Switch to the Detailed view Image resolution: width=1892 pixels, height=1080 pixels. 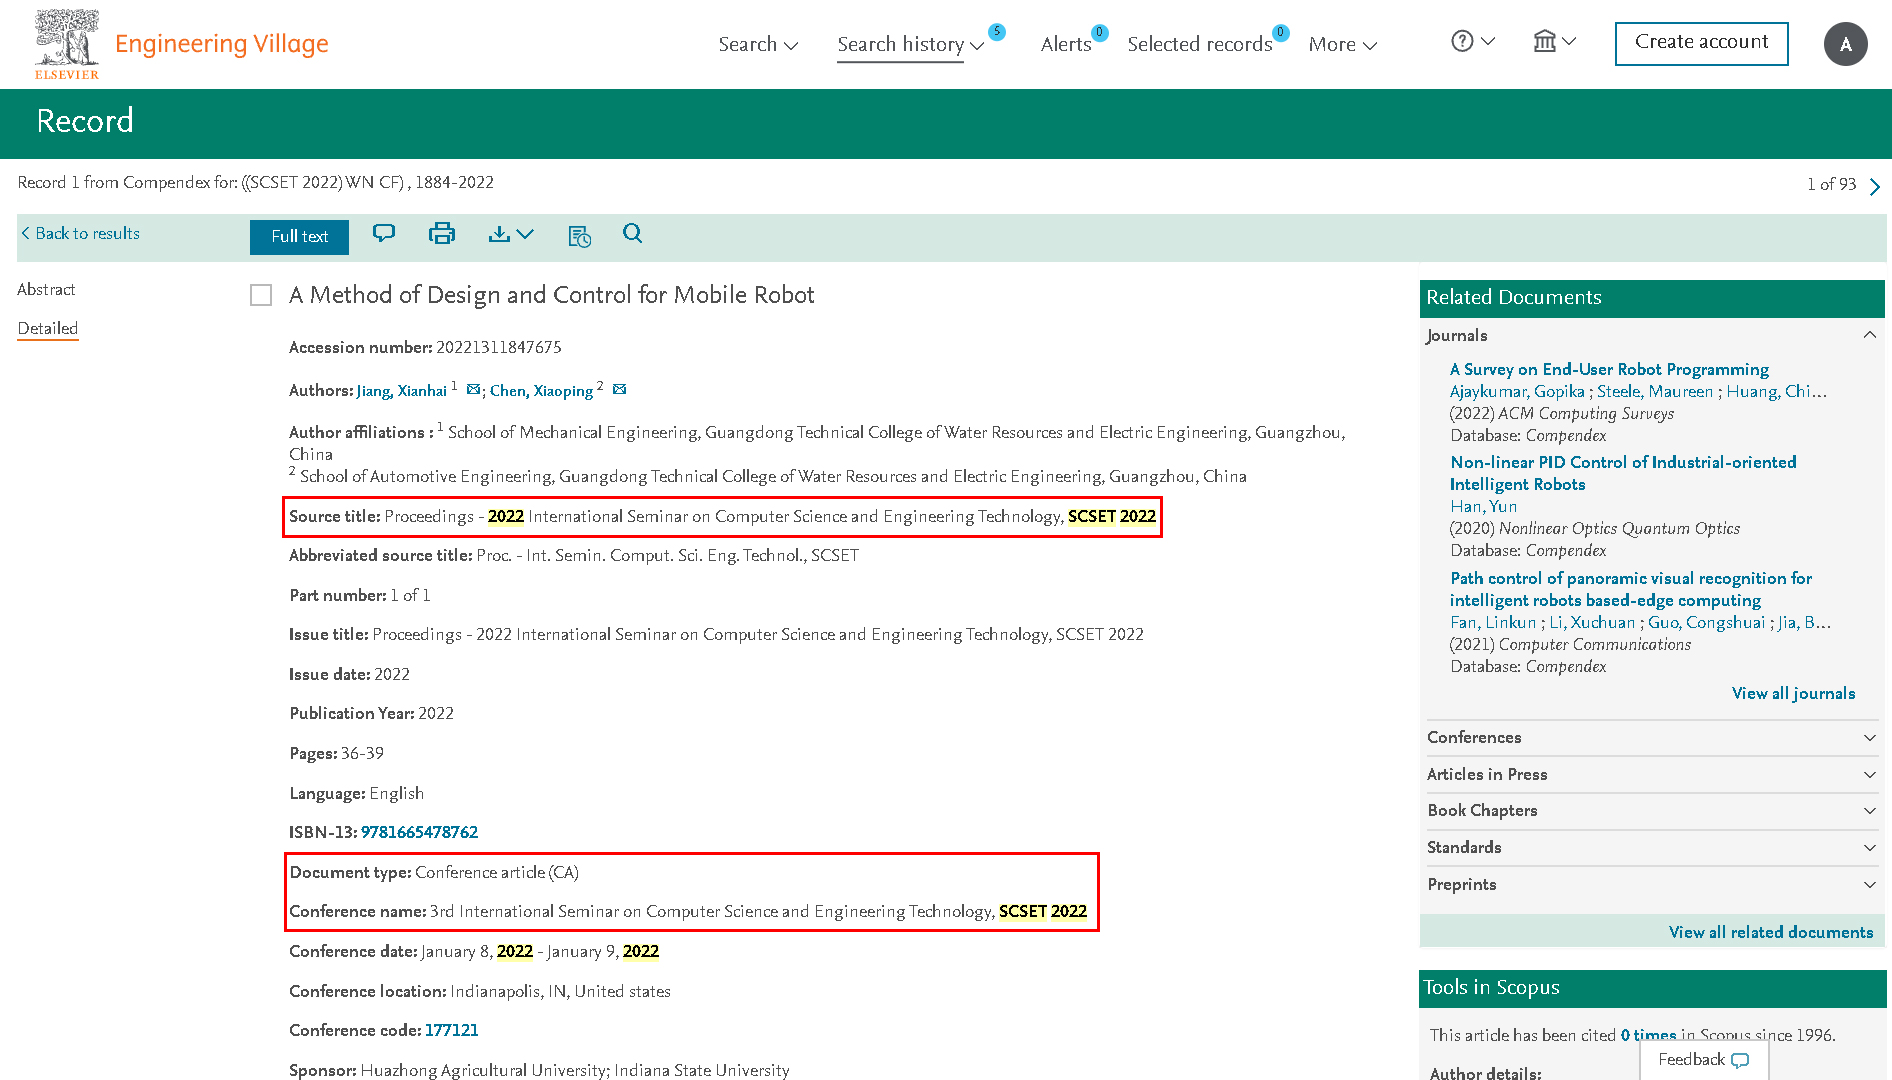point(47,328)
